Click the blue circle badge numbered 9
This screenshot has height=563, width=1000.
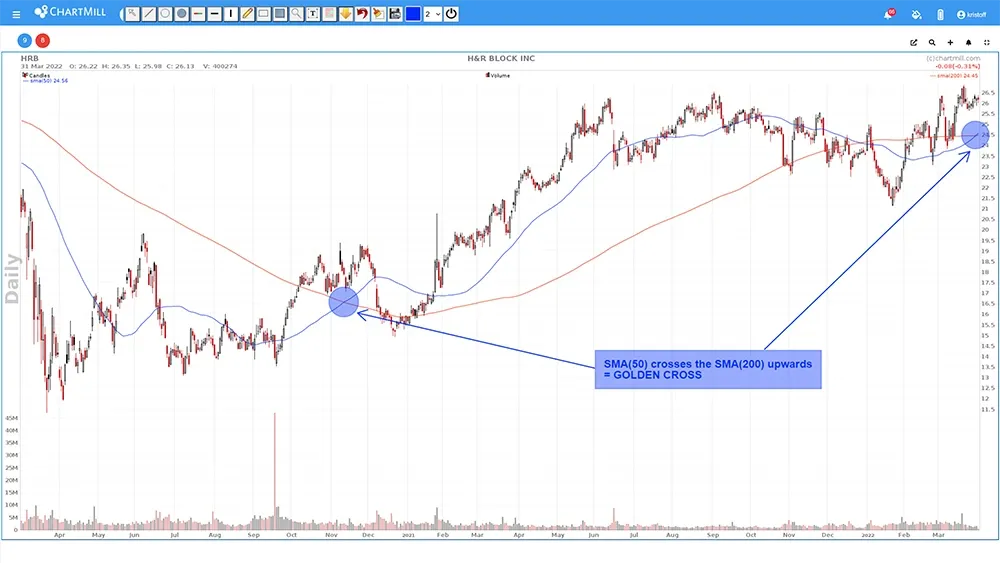(24, 41)
